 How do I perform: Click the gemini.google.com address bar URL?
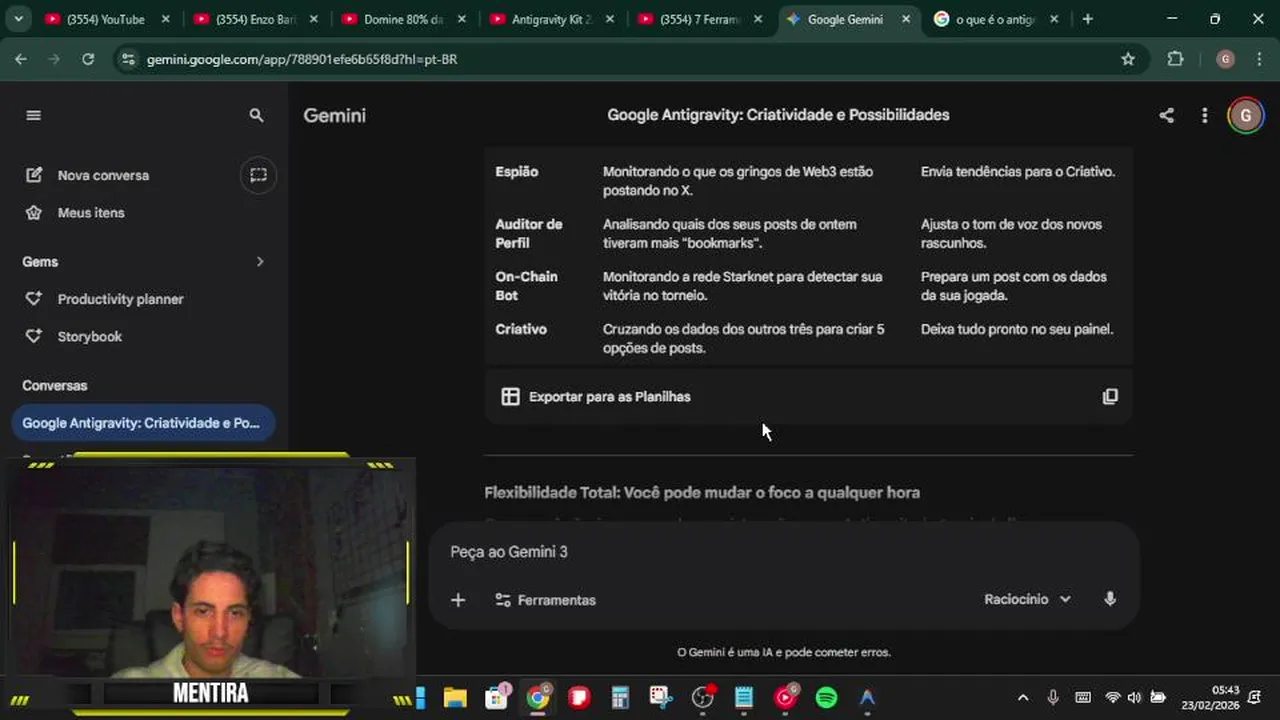(302, 59)
